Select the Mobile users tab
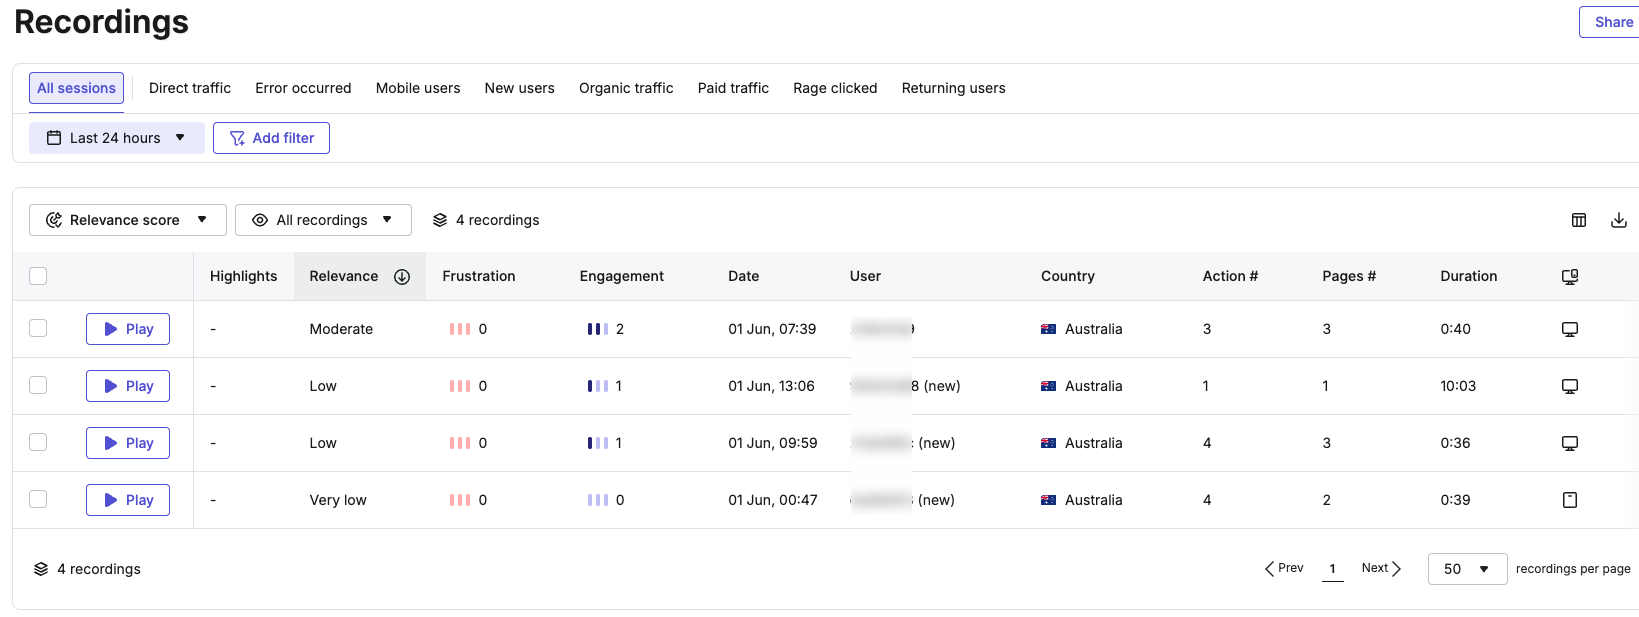The width and height of the screenshot is (1639, 617). 418,88
